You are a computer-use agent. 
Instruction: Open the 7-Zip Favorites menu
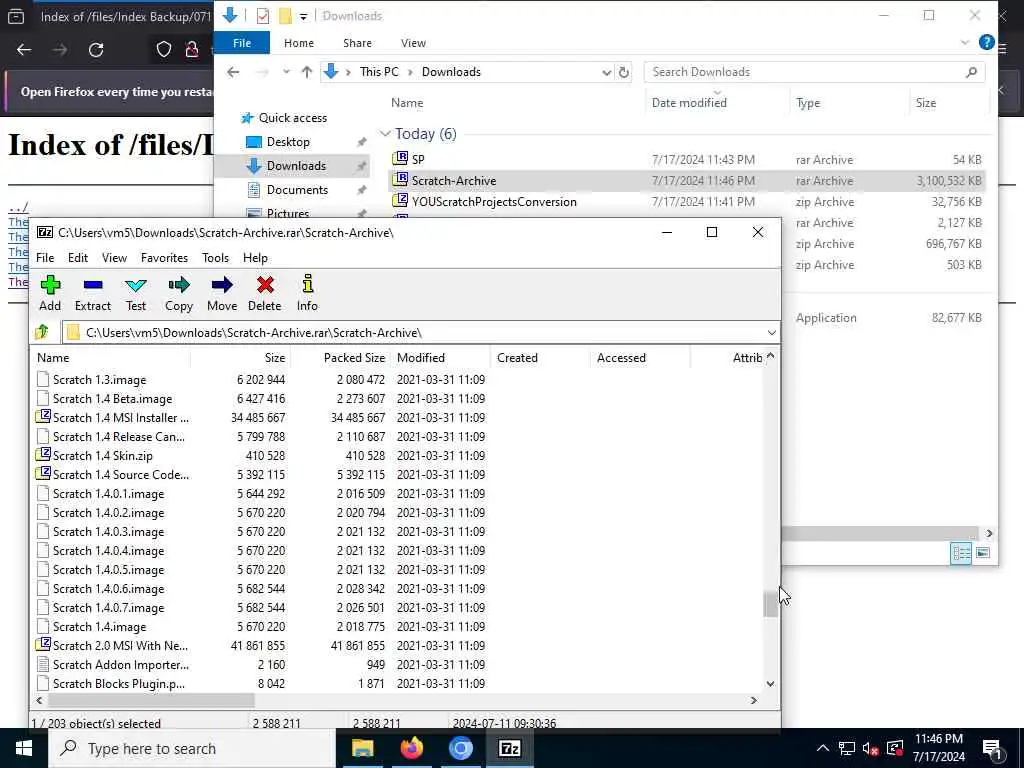point(165,258)
